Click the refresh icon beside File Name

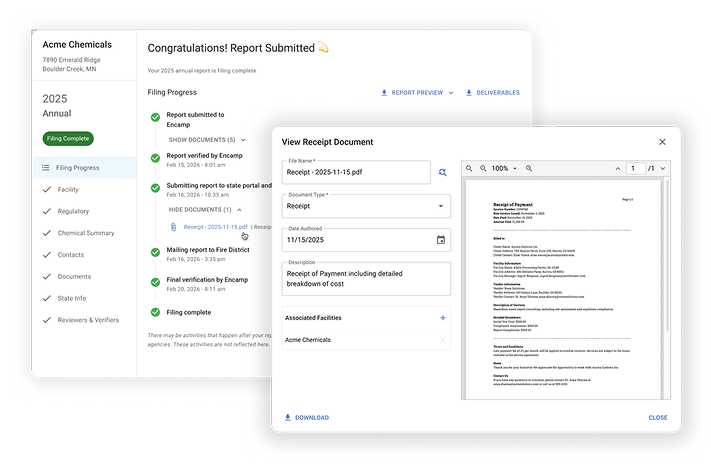point(443,173)
